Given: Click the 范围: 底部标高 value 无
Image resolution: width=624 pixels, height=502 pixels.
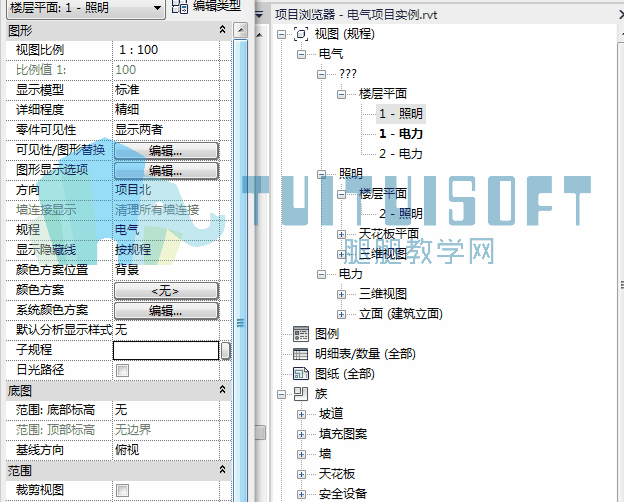Looking at the screenshot, I should [x=166, y=410].
